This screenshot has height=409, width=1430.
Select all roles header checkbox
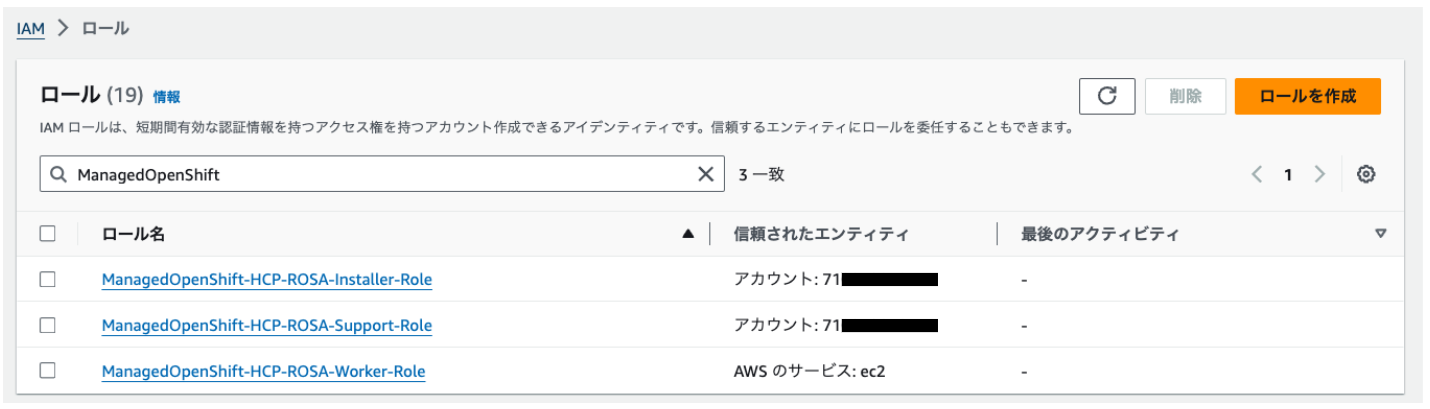47,234
